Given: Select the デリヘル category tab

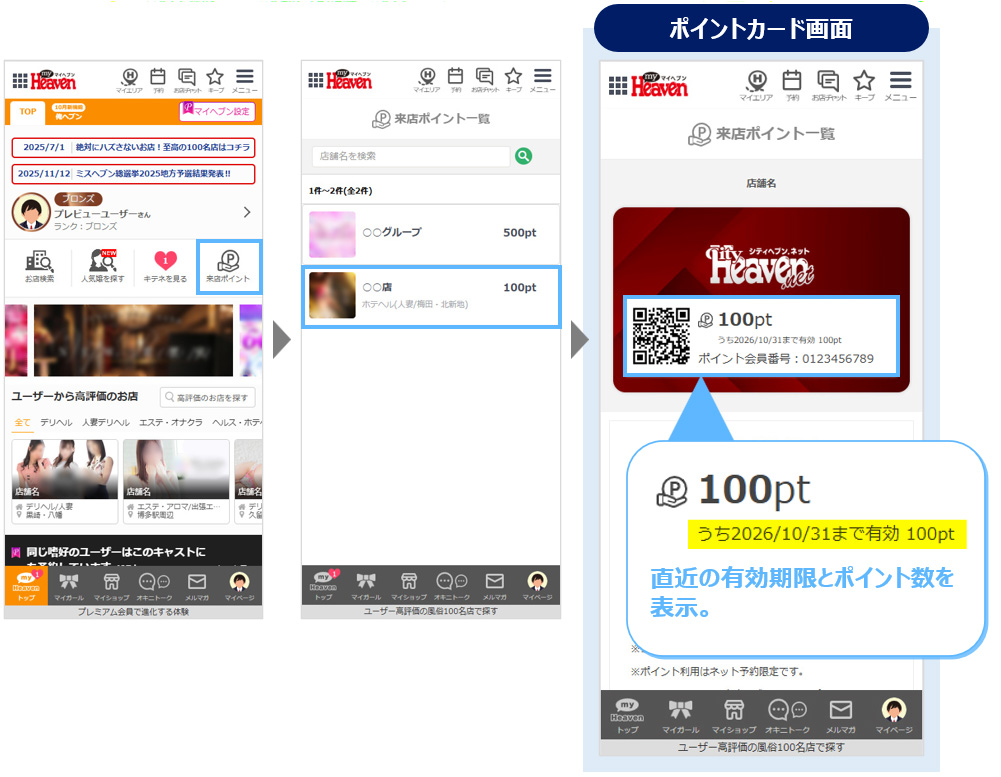Looking at the screenshot, I should (56, 422).
